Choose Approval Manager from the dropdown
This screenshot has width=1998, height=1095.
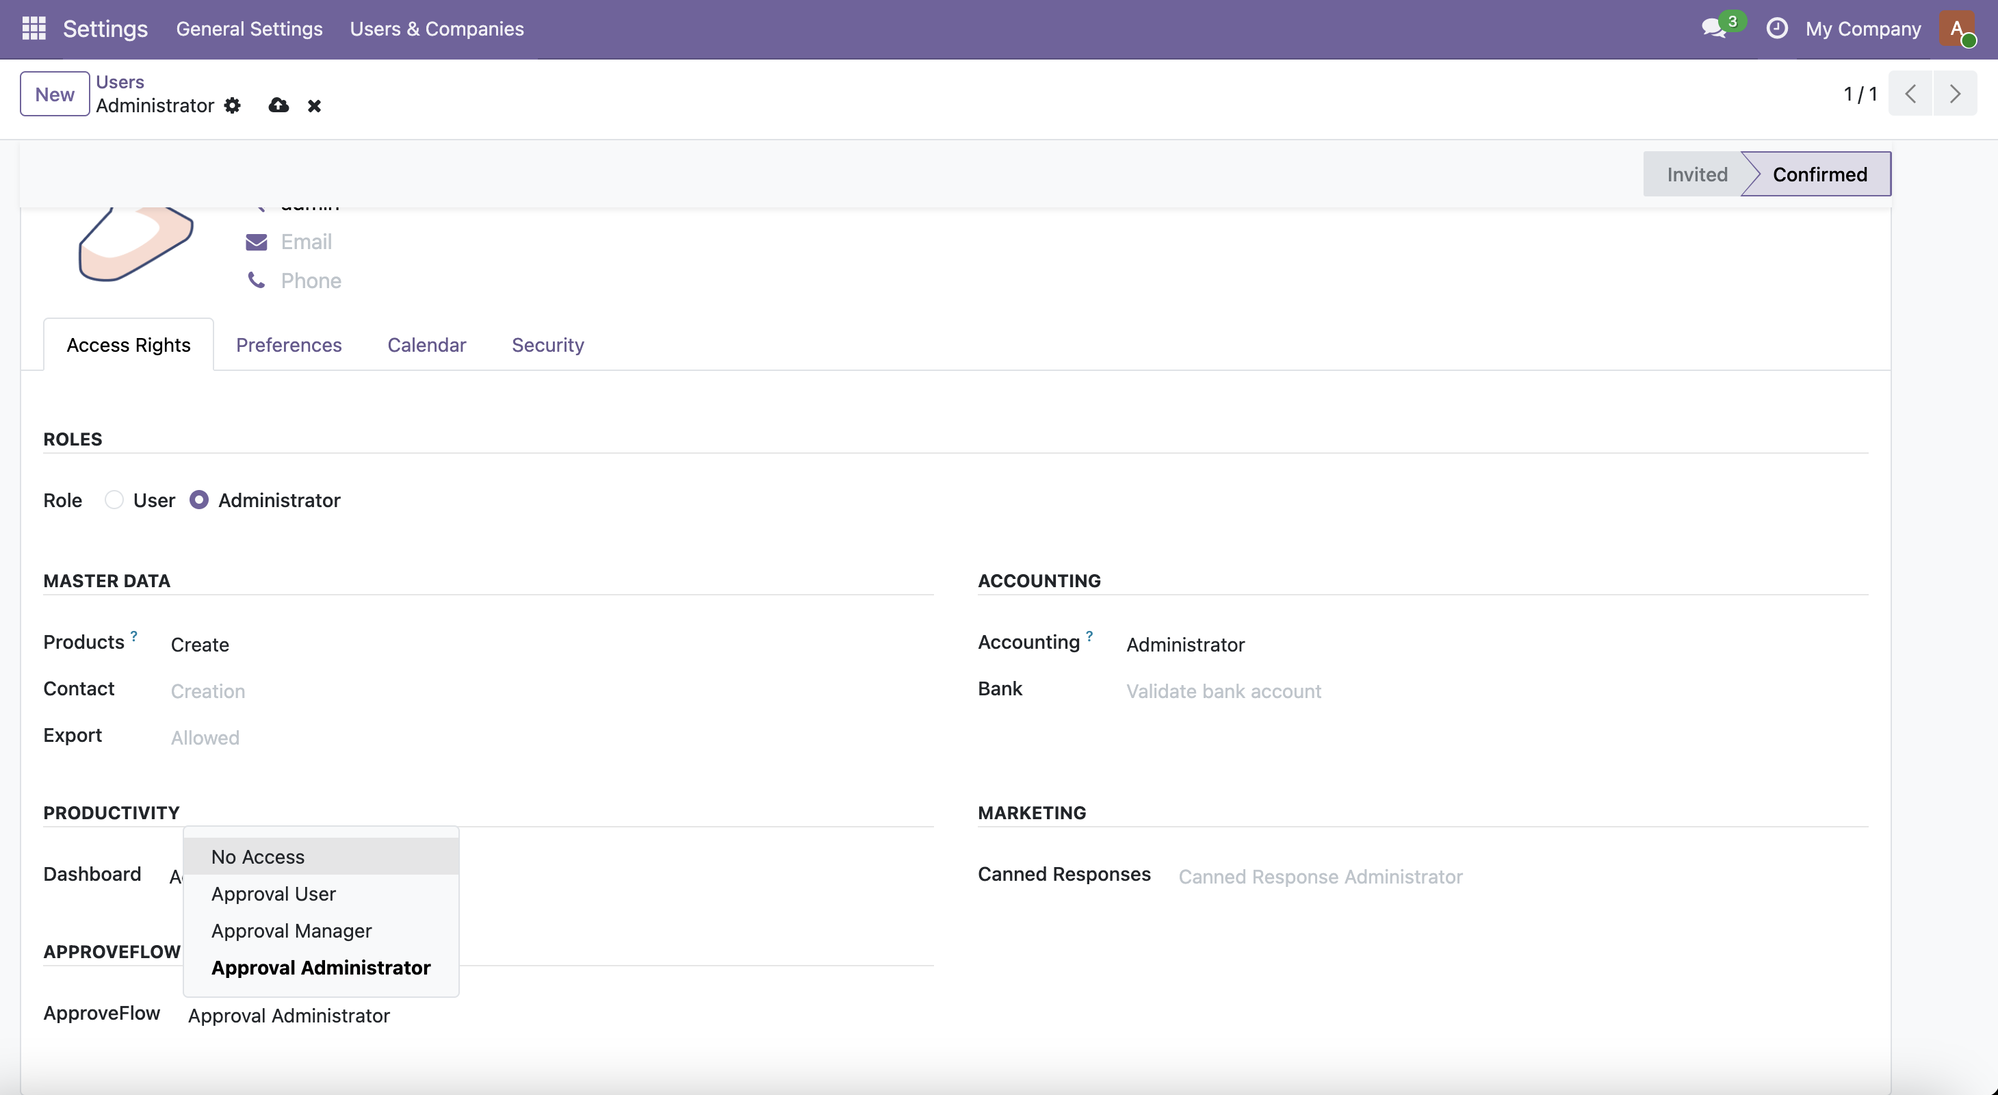click(291, 931)
